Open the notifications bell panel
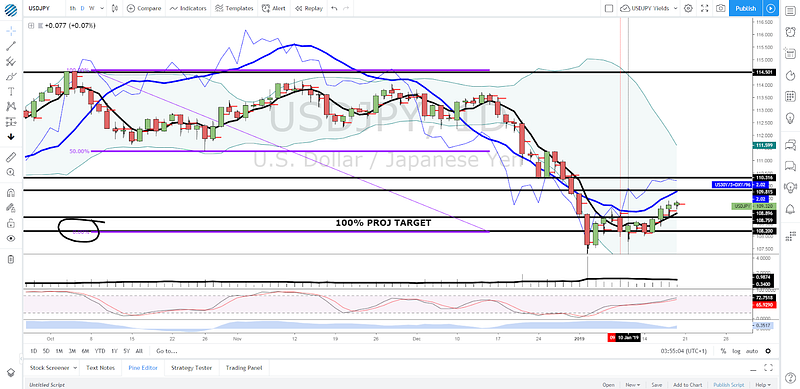Image resolution: width=800 pixels, height=389 pixels. 790,209
